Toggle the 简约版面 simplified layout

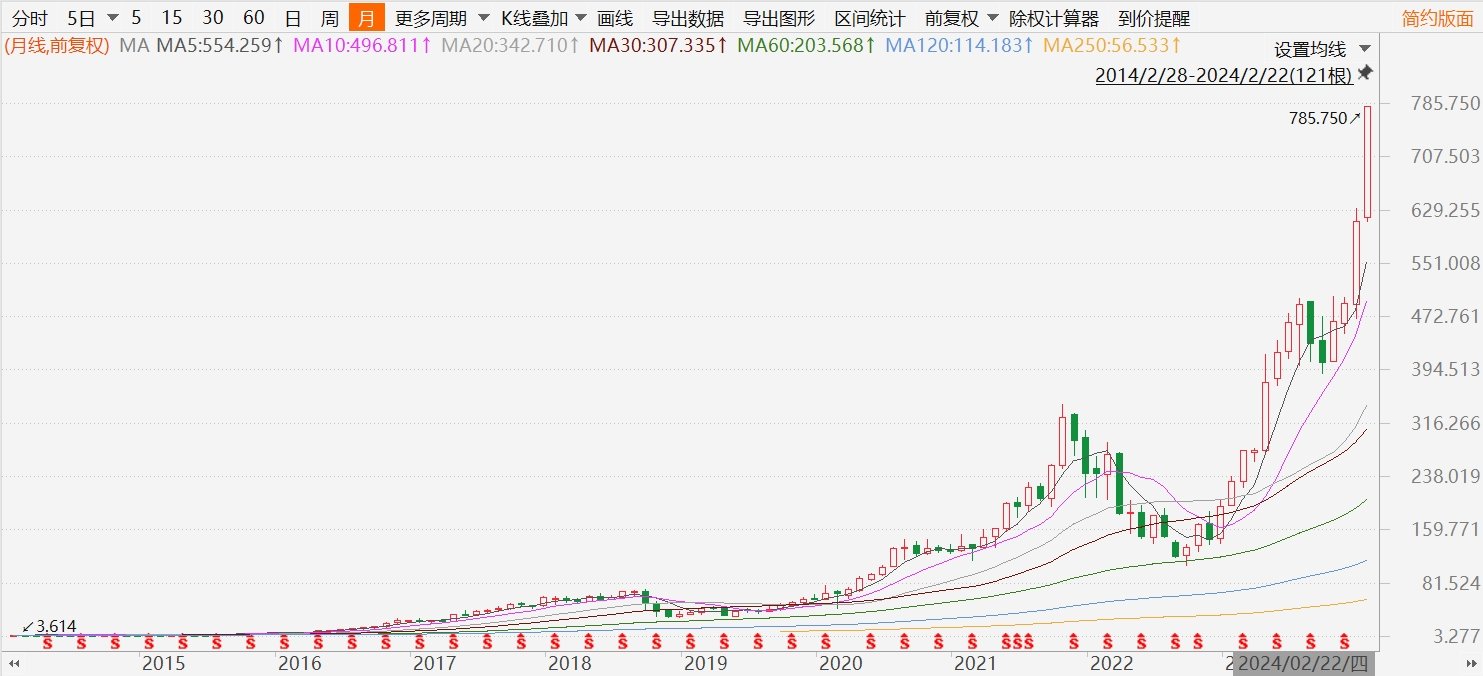(1437, 18)
